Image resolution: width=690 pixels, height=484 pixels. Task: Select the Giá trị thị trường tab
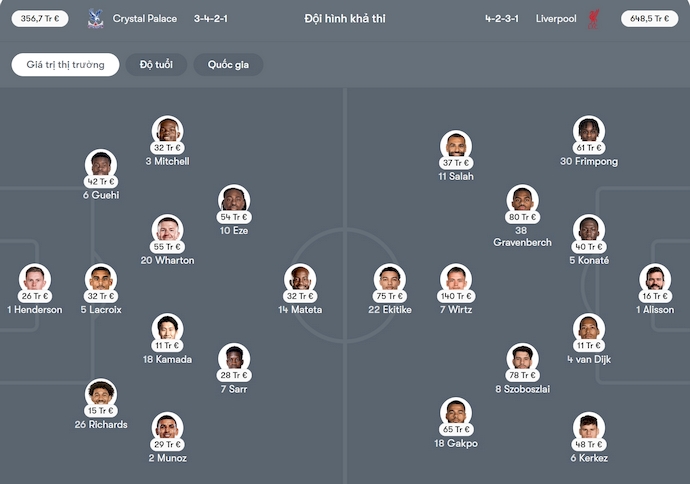coord(65,65)
